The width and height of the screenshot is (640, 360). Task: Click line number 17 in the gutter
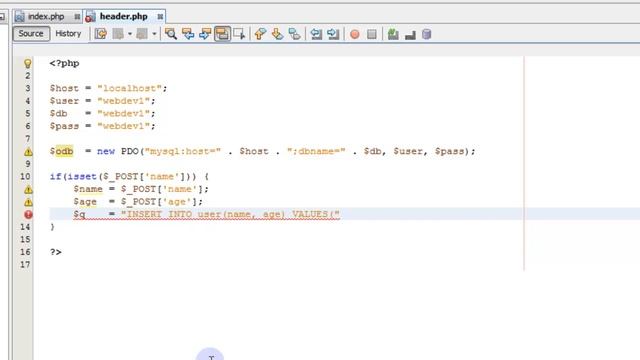click(25, 264)
